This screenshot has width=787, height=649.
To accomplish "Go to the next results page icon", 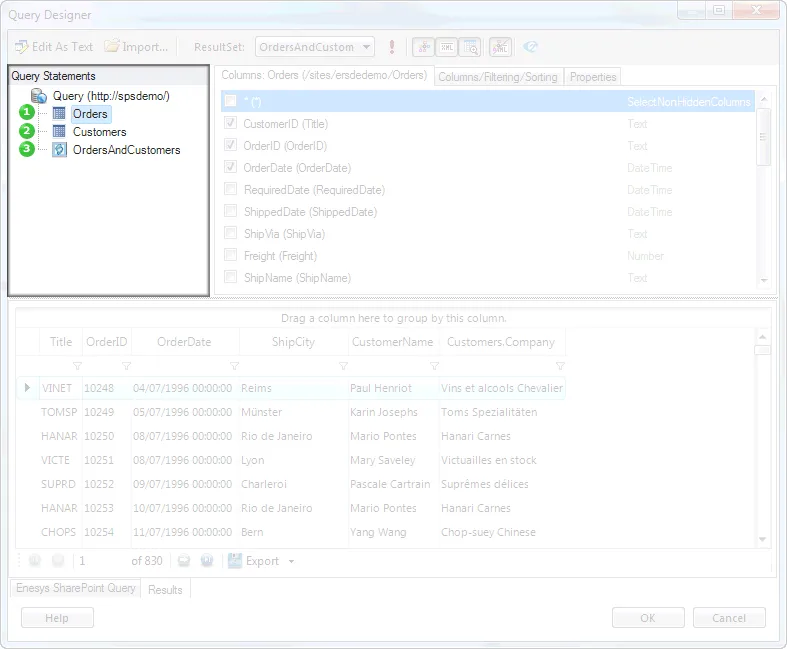I will [183, 561].
